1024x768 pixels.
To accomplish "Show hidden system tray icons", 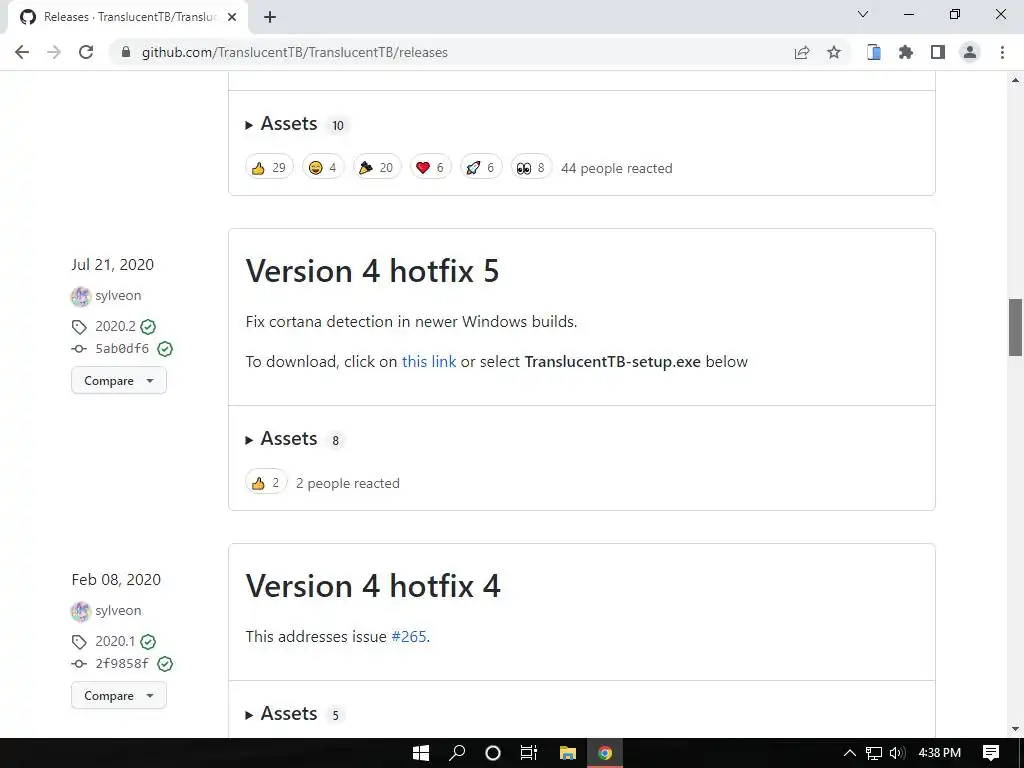I will (x=850, y=753).
